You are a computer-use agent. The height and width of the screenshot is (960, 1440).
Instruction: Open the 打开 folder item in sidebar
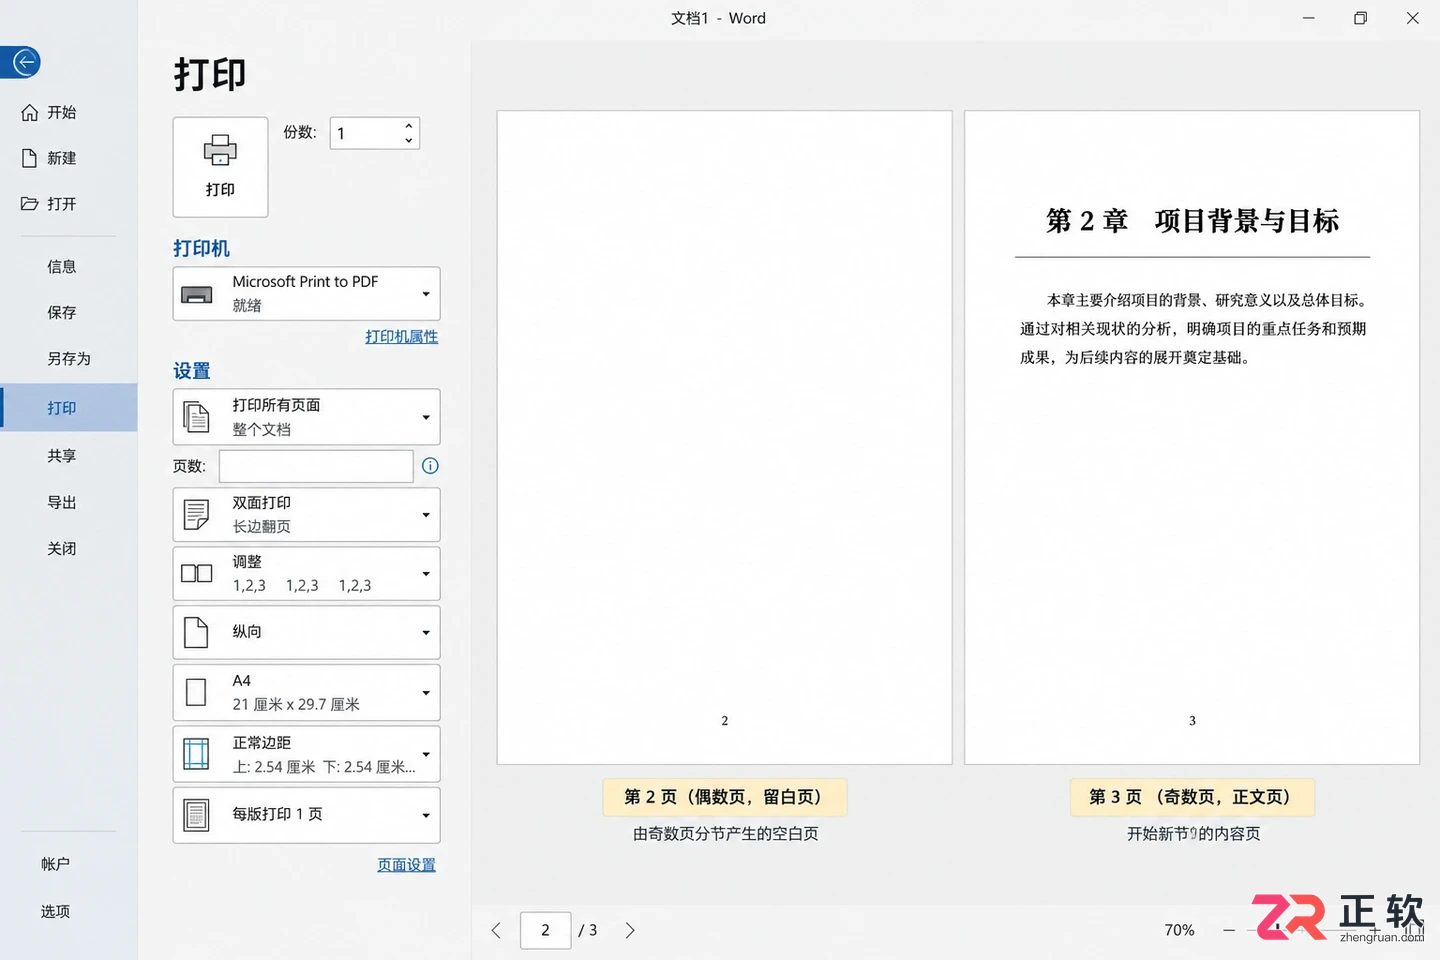click(x=49, y=204)
